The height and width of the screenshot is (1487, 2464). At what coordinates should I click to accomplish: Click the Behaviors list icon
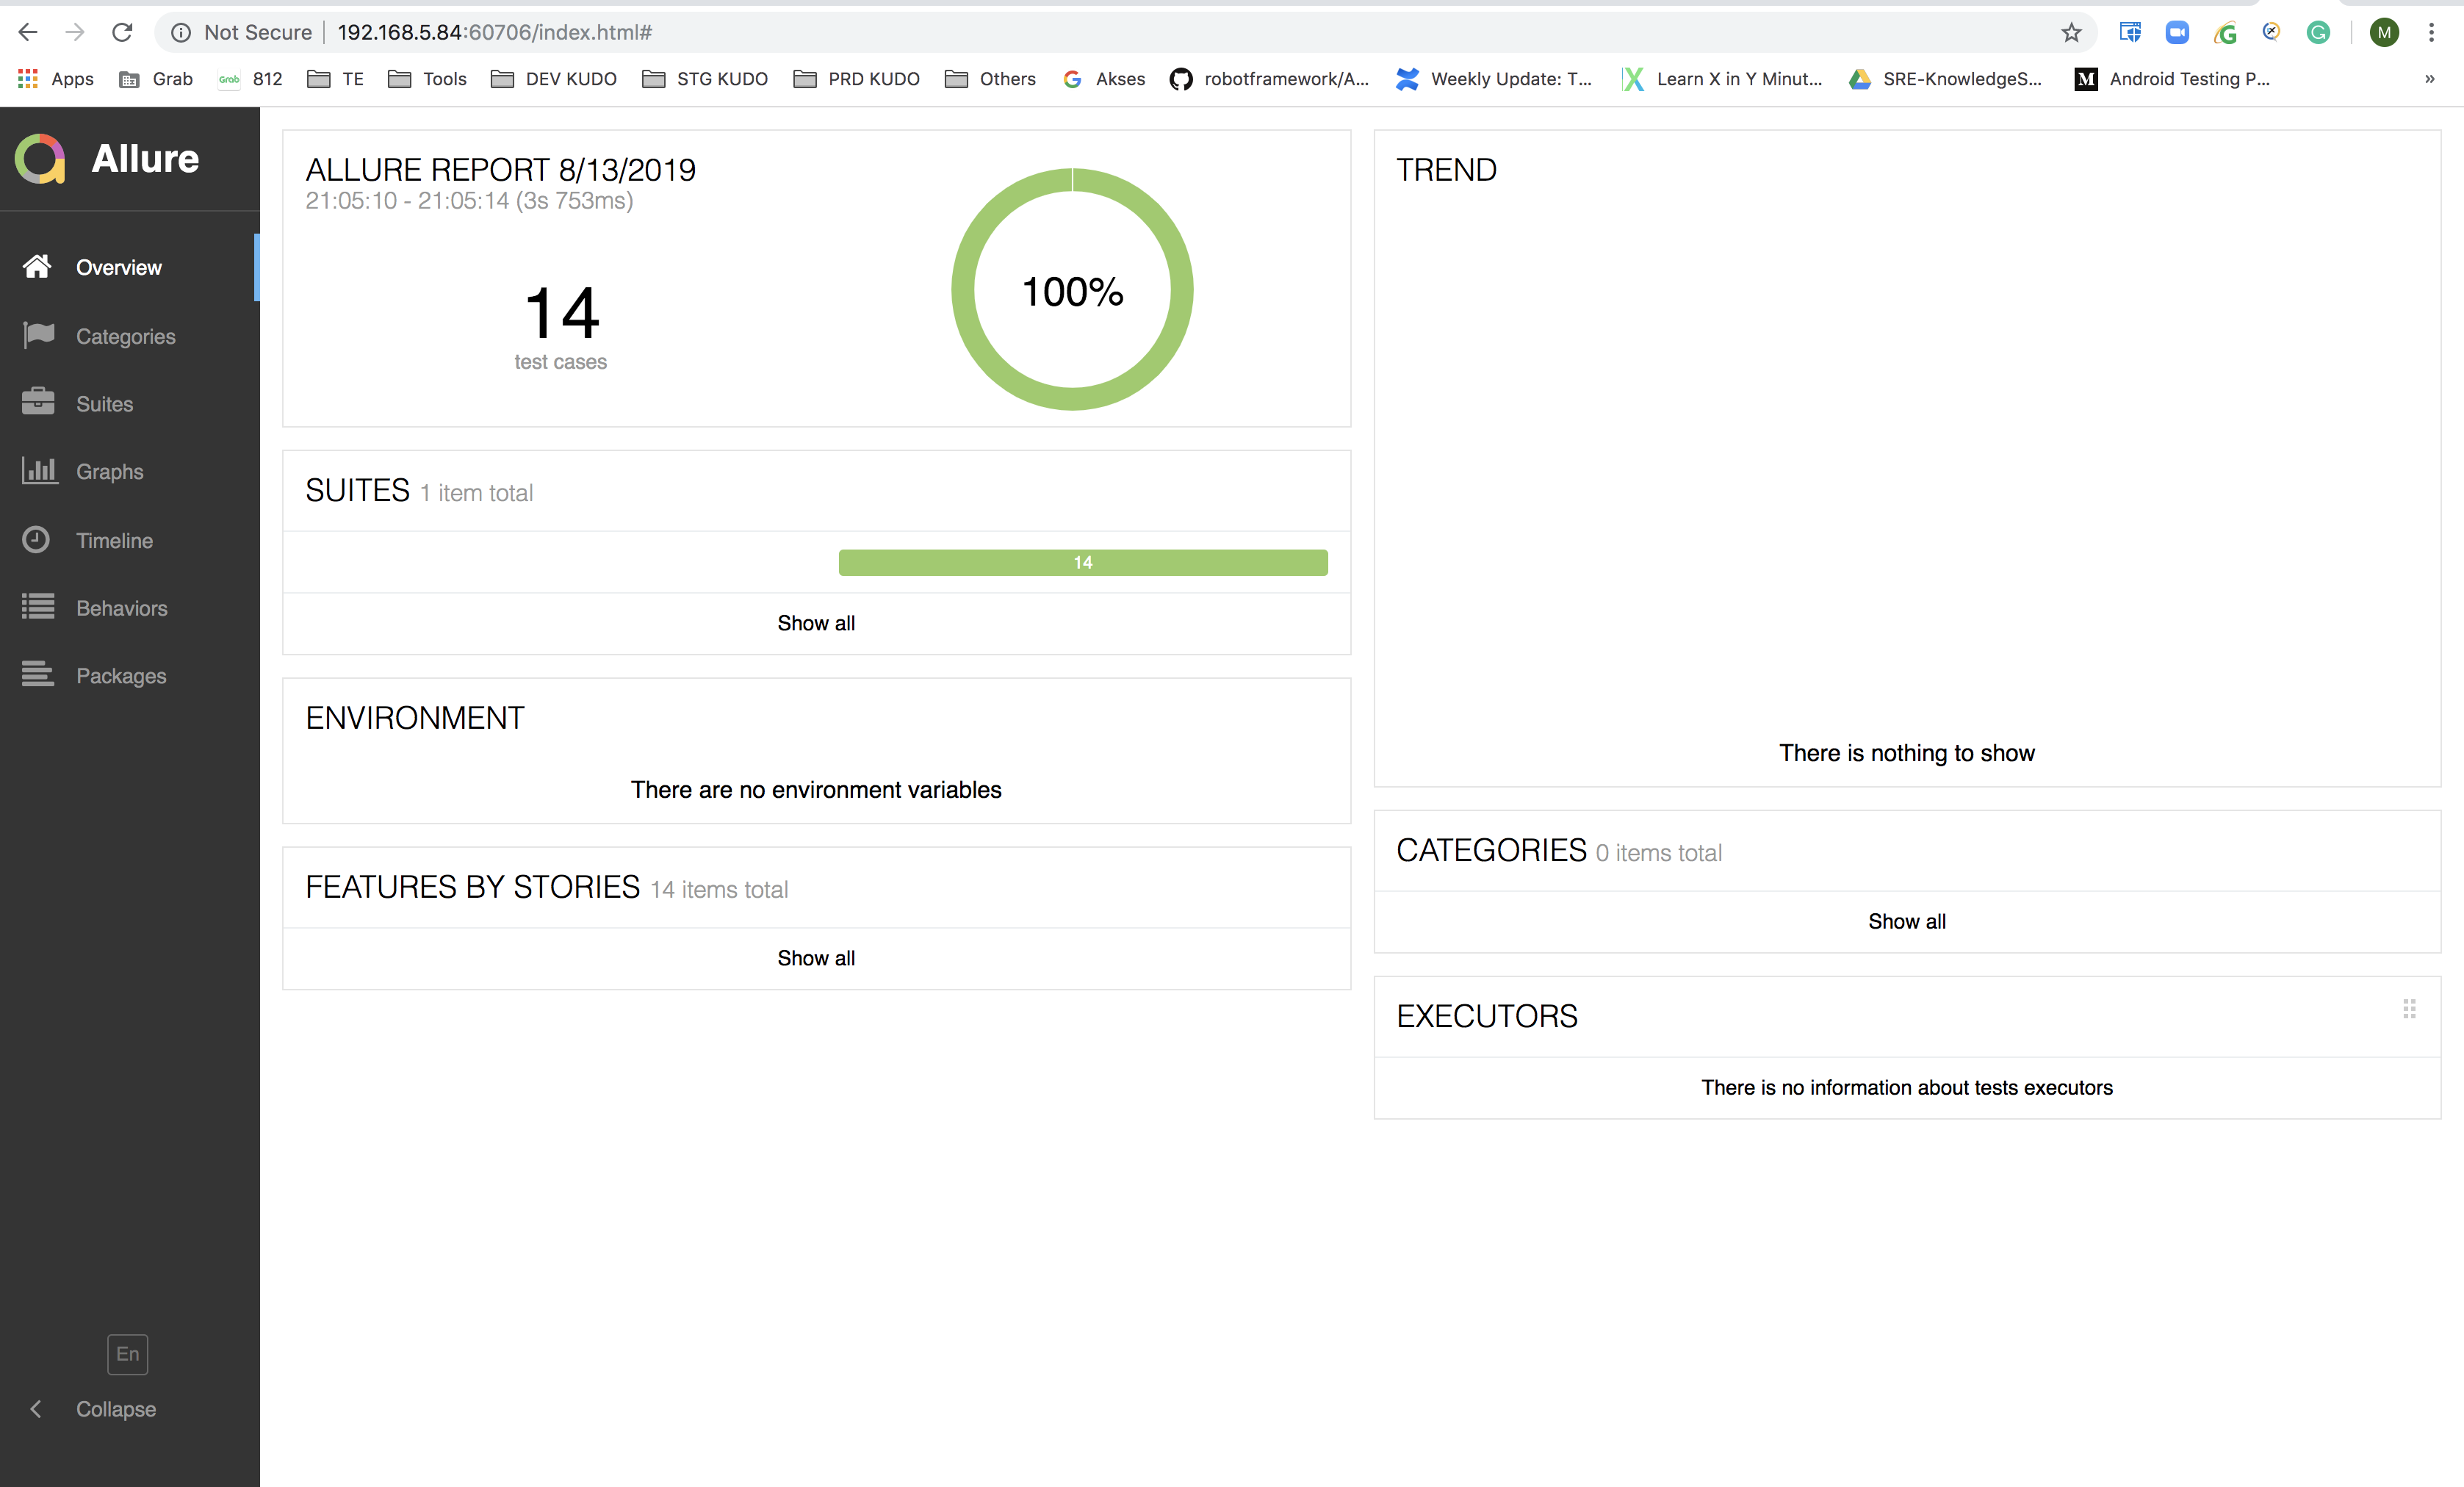pyautogui.click(x=38, y=607)
